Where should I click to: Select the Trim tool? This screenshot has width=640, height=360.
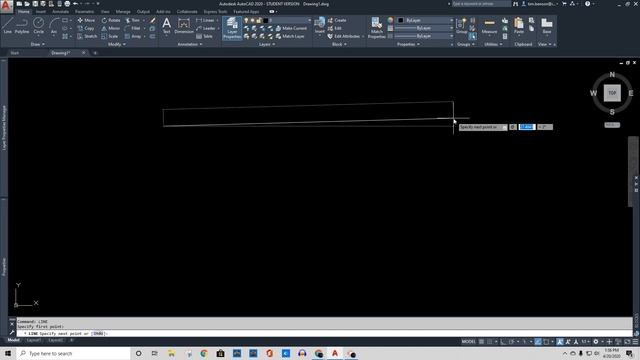click(133, 20)
